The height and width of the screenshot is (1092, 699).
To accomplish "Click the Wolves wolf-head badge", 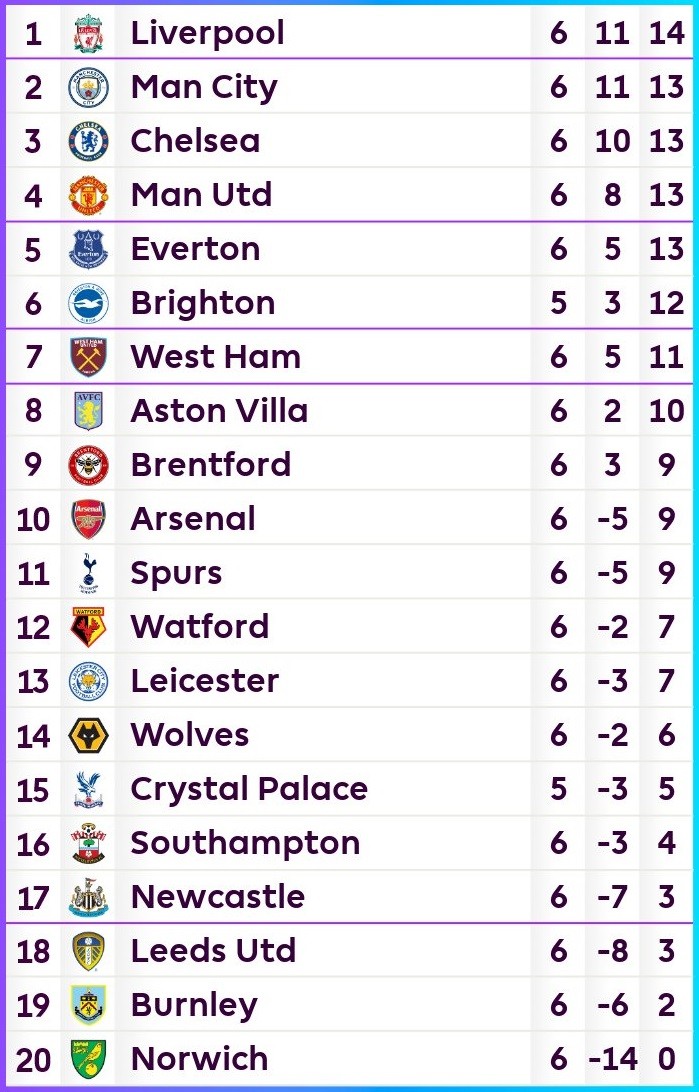I will tap(88, 735).
